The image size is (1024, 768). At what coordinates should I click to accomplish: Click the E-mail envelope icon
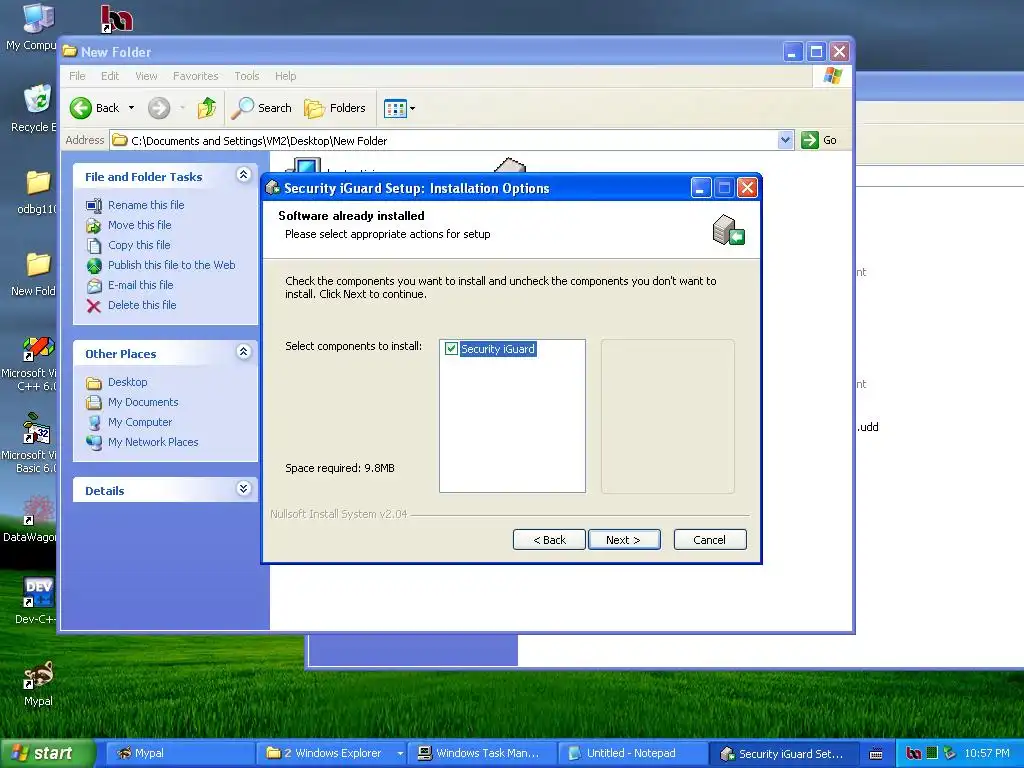pos(95,285)
